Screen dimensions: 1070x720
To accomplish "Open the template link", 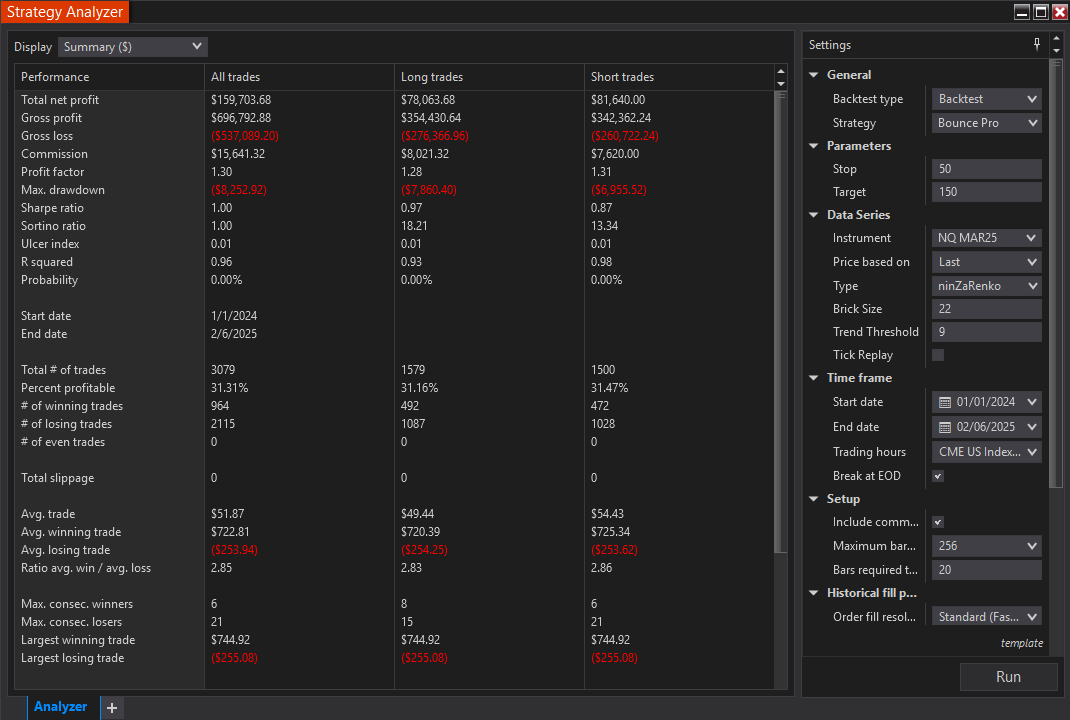I will coord(1021,644).
